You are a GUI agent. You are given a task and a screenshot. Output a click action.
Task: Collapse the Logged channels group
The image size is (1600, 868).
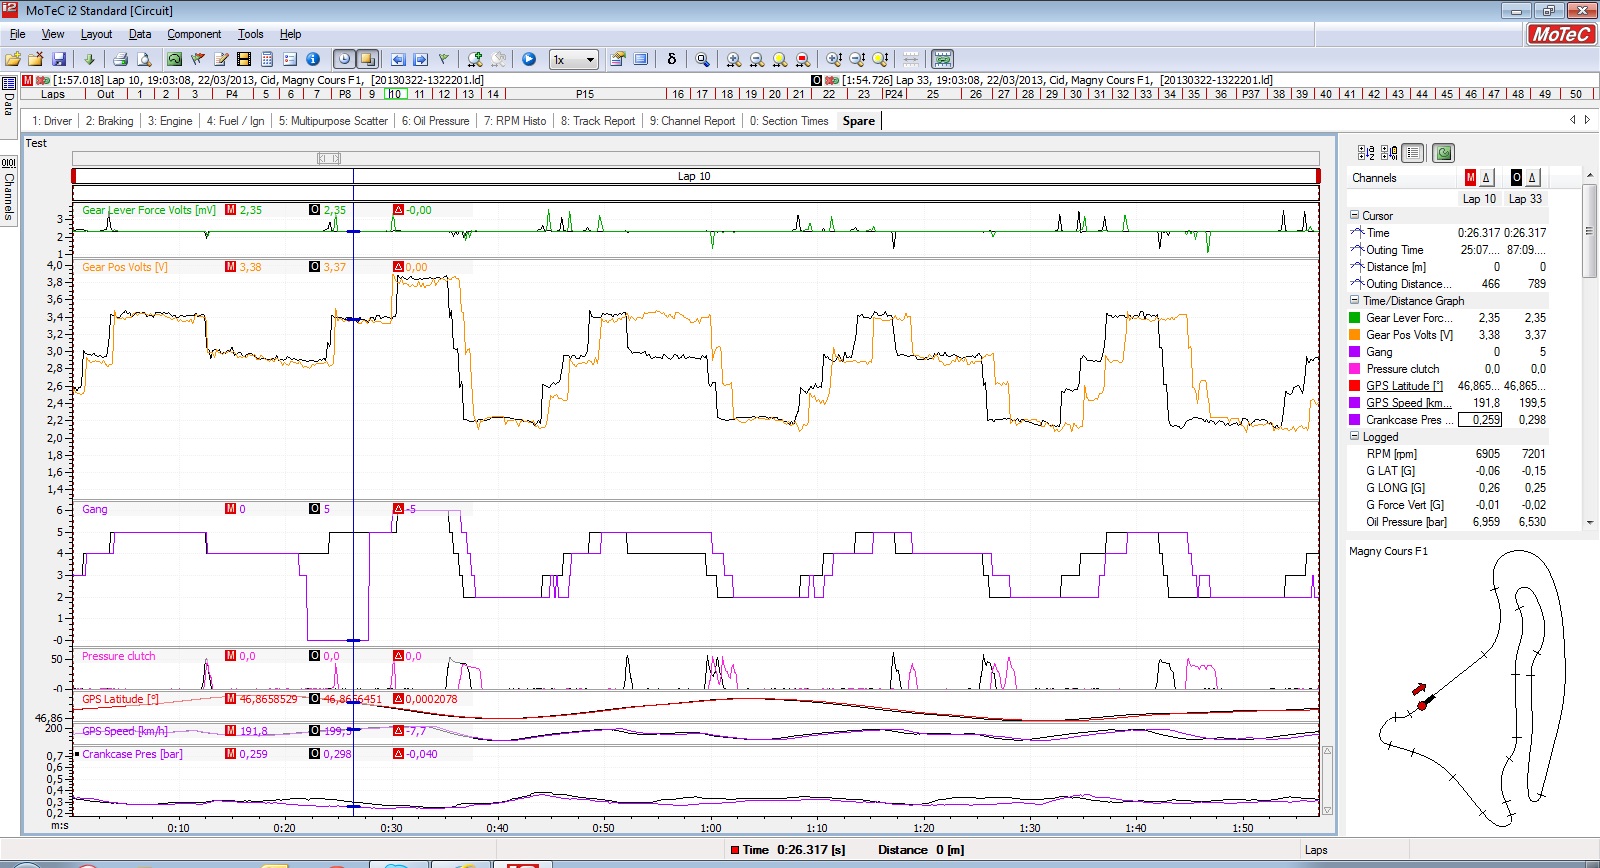(x=1354, y=436)
